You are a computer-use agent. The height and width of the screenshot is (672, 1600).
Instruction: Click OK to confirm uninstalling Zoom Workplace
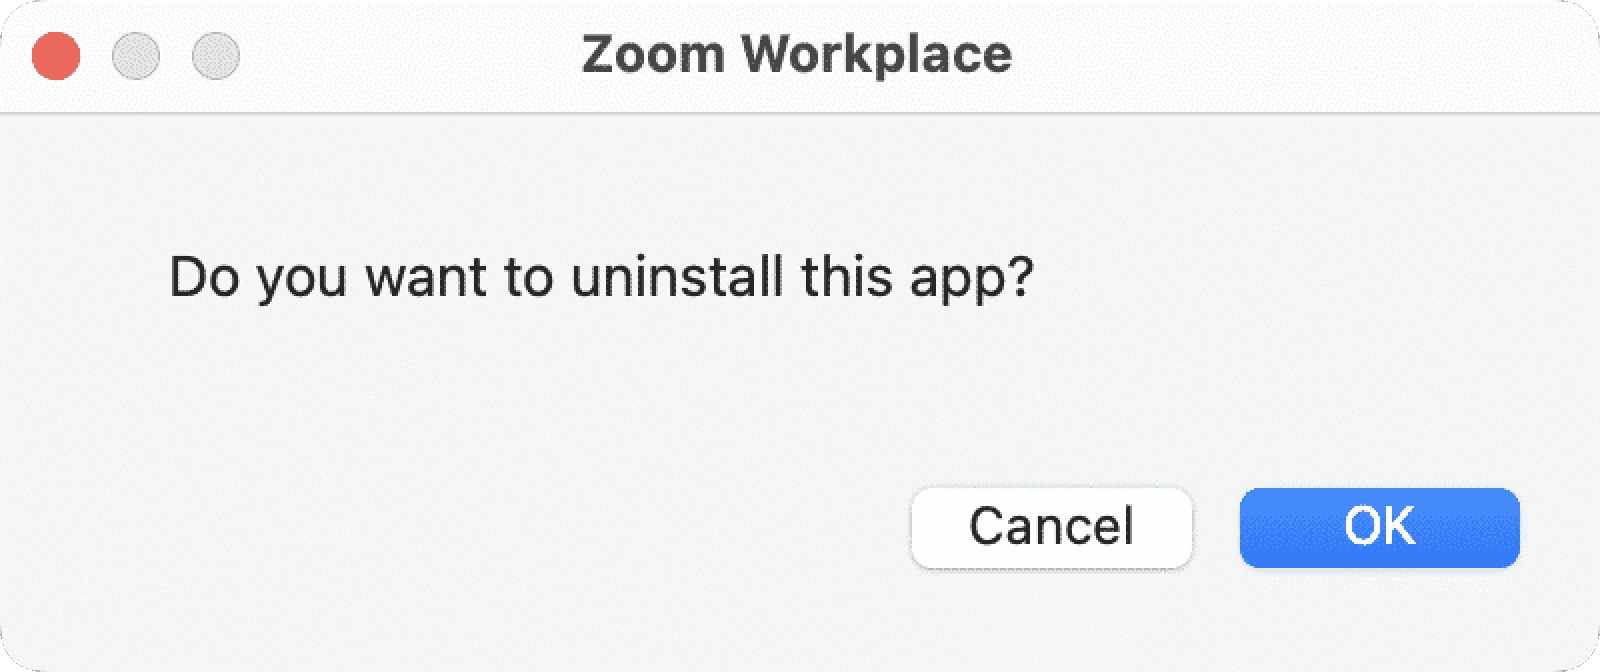(x=1378, y=527)
